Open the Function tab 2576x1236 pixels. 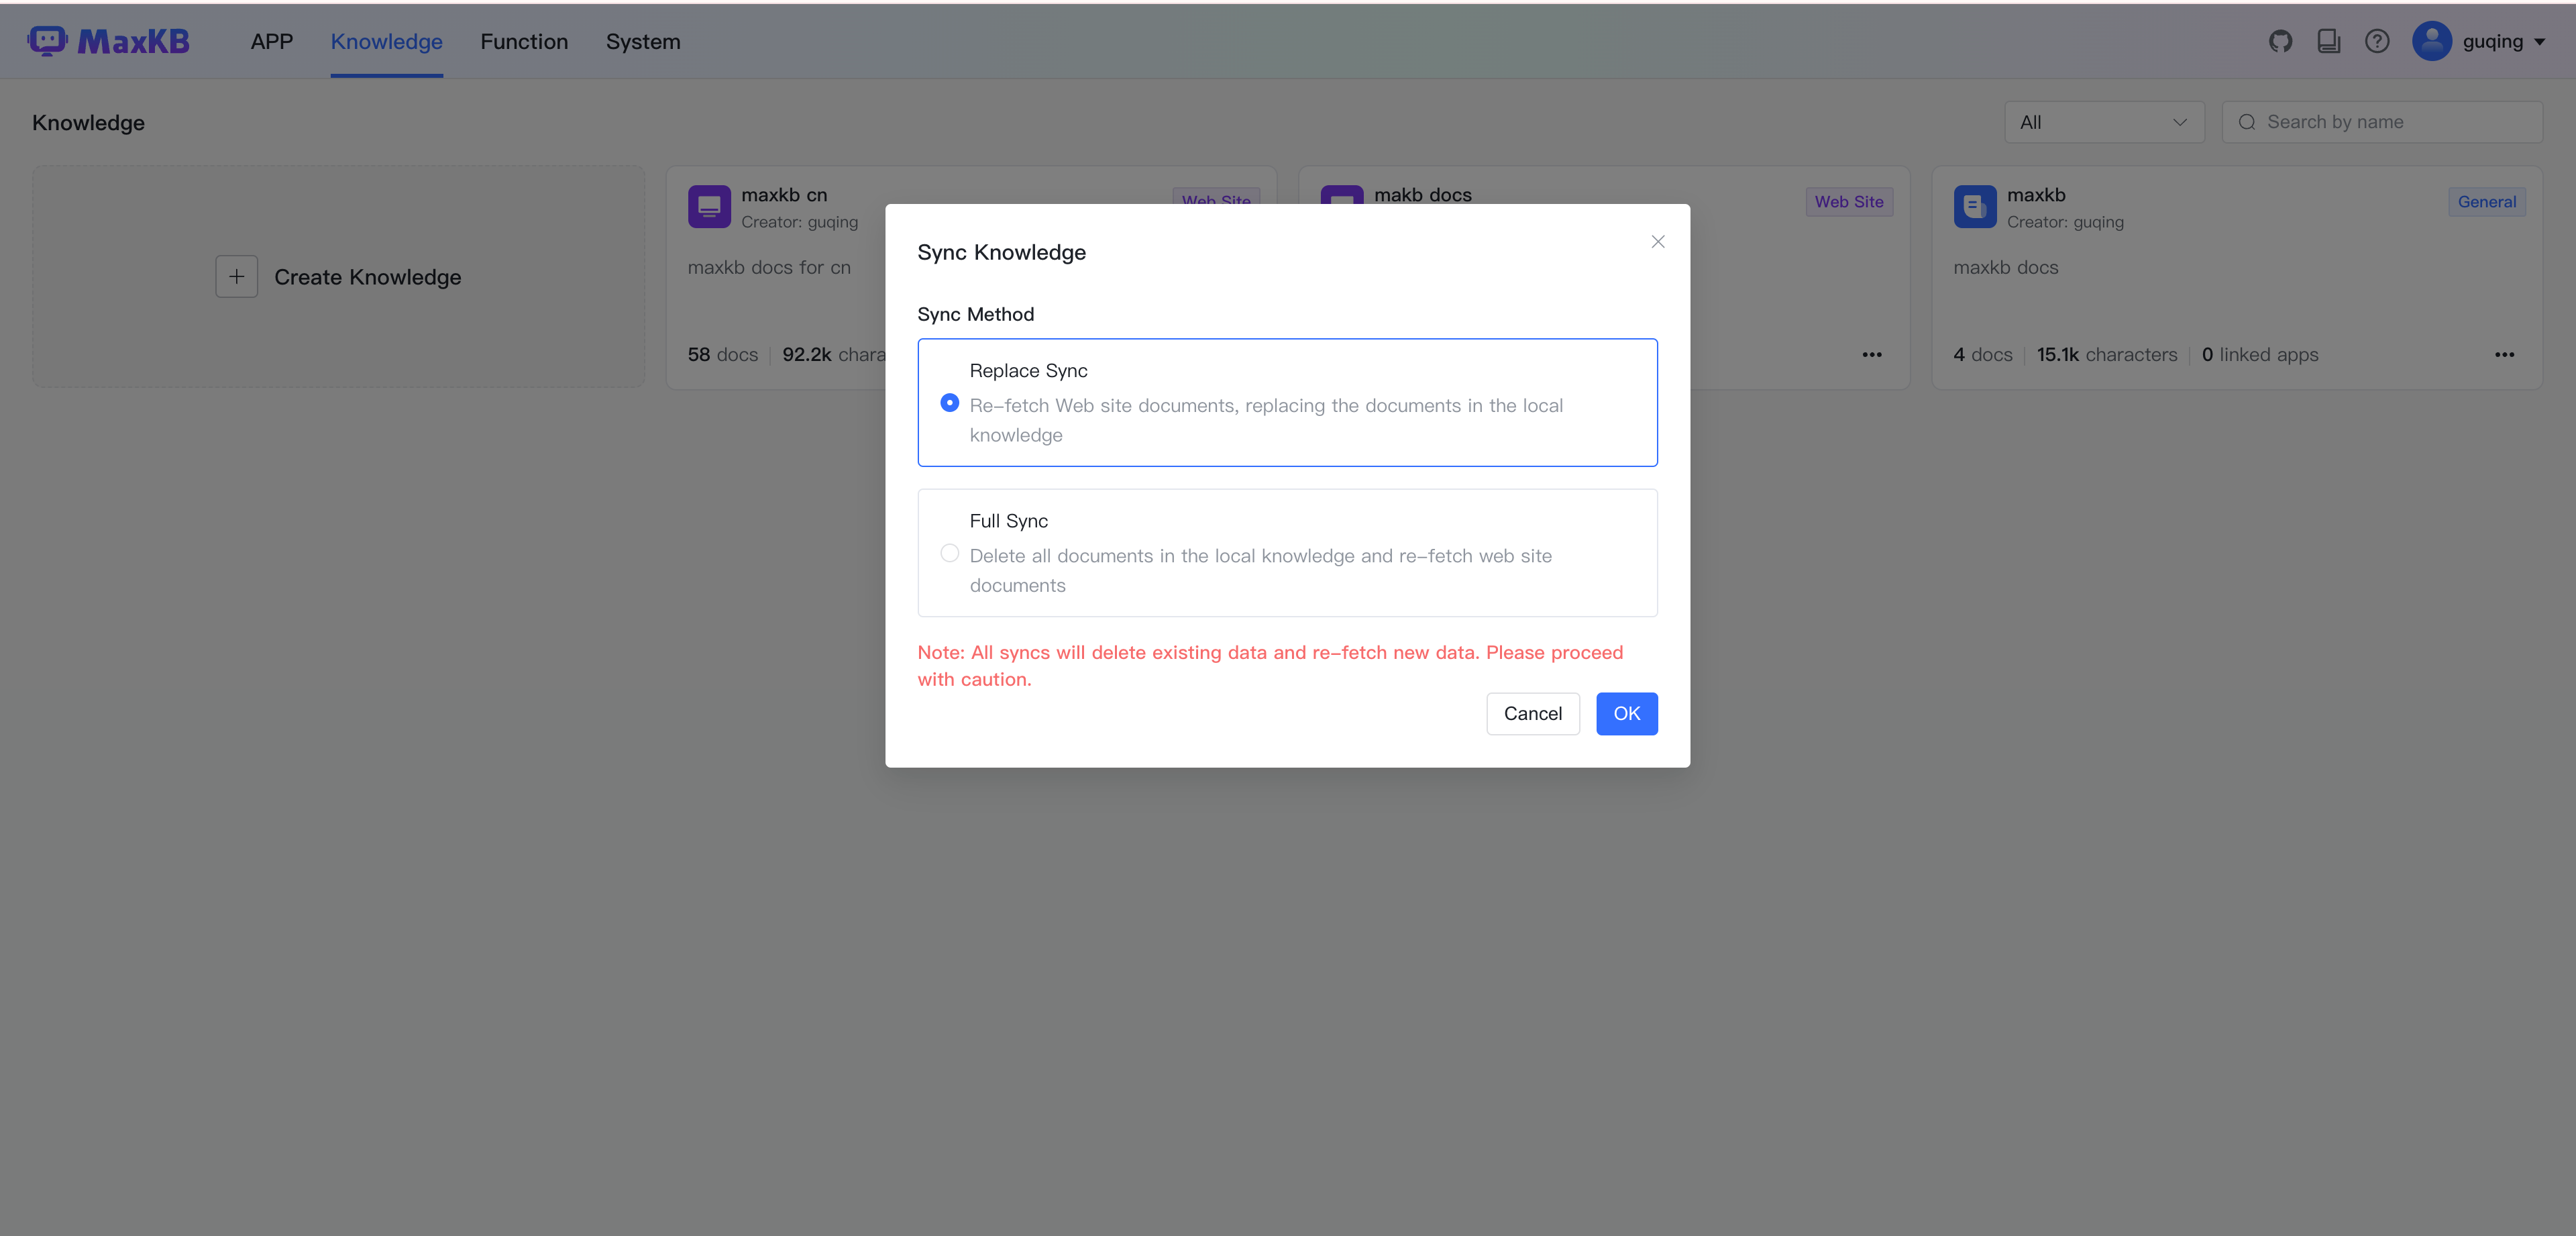tap(523, 42)
